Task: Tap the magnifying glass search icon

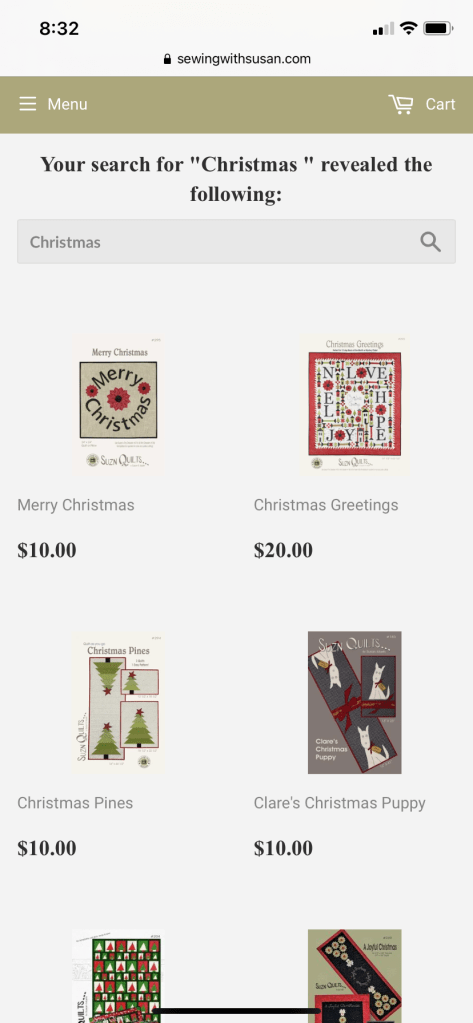Action: point(430,242)
